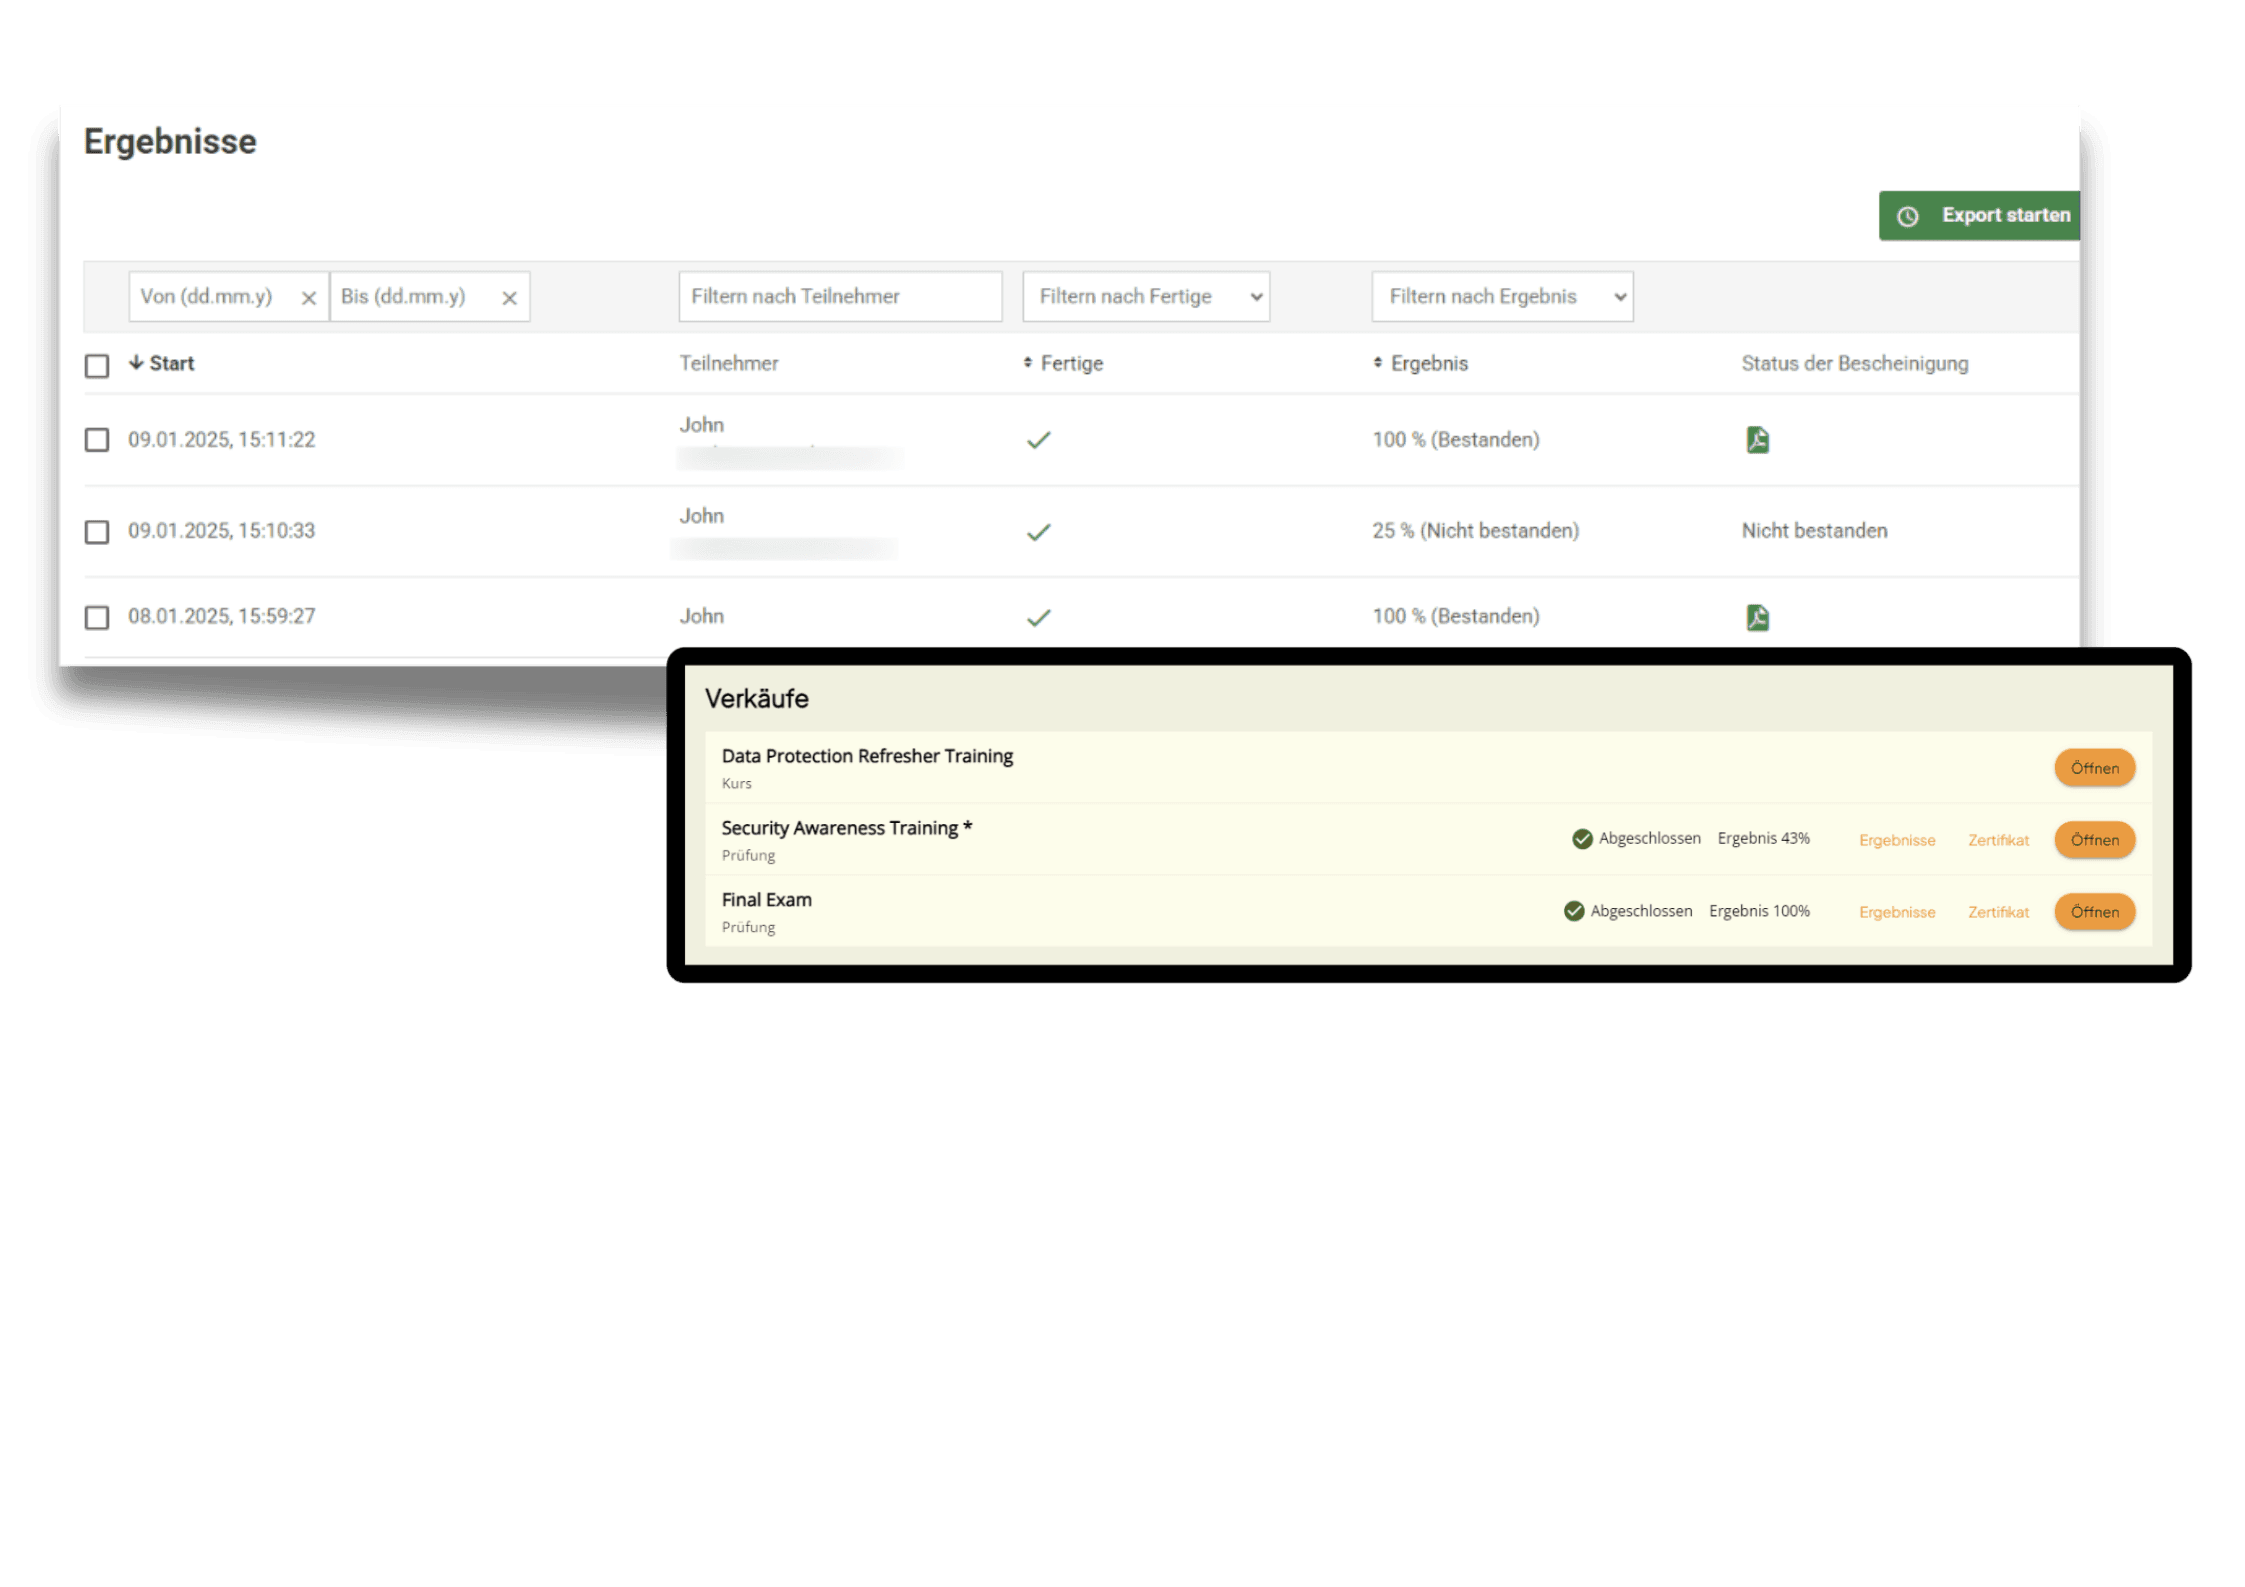
Task: Toggle the select-all checkbox in header
Action: (x=97, y=366)
